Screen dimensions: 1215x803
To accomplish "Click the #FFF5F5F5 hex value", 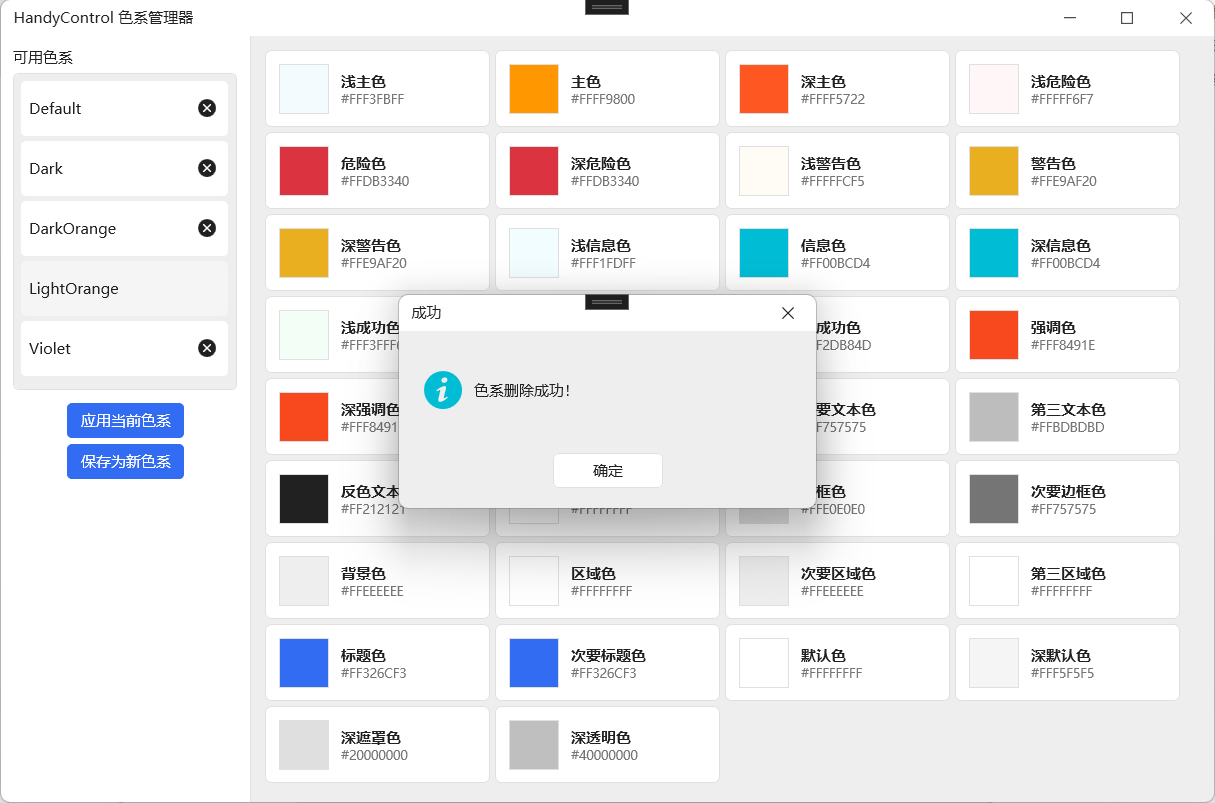I will pyautogui.click(x=1062, y=674).
